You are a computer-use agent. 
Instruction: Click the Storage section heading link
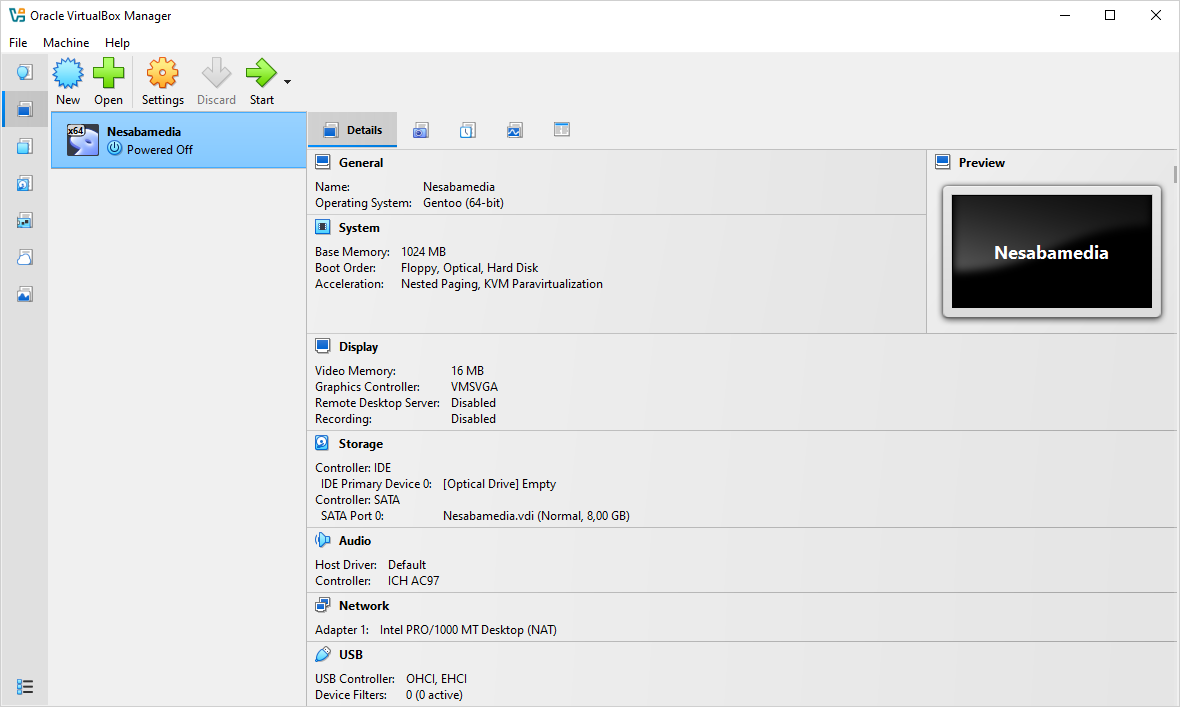[360, 444]
